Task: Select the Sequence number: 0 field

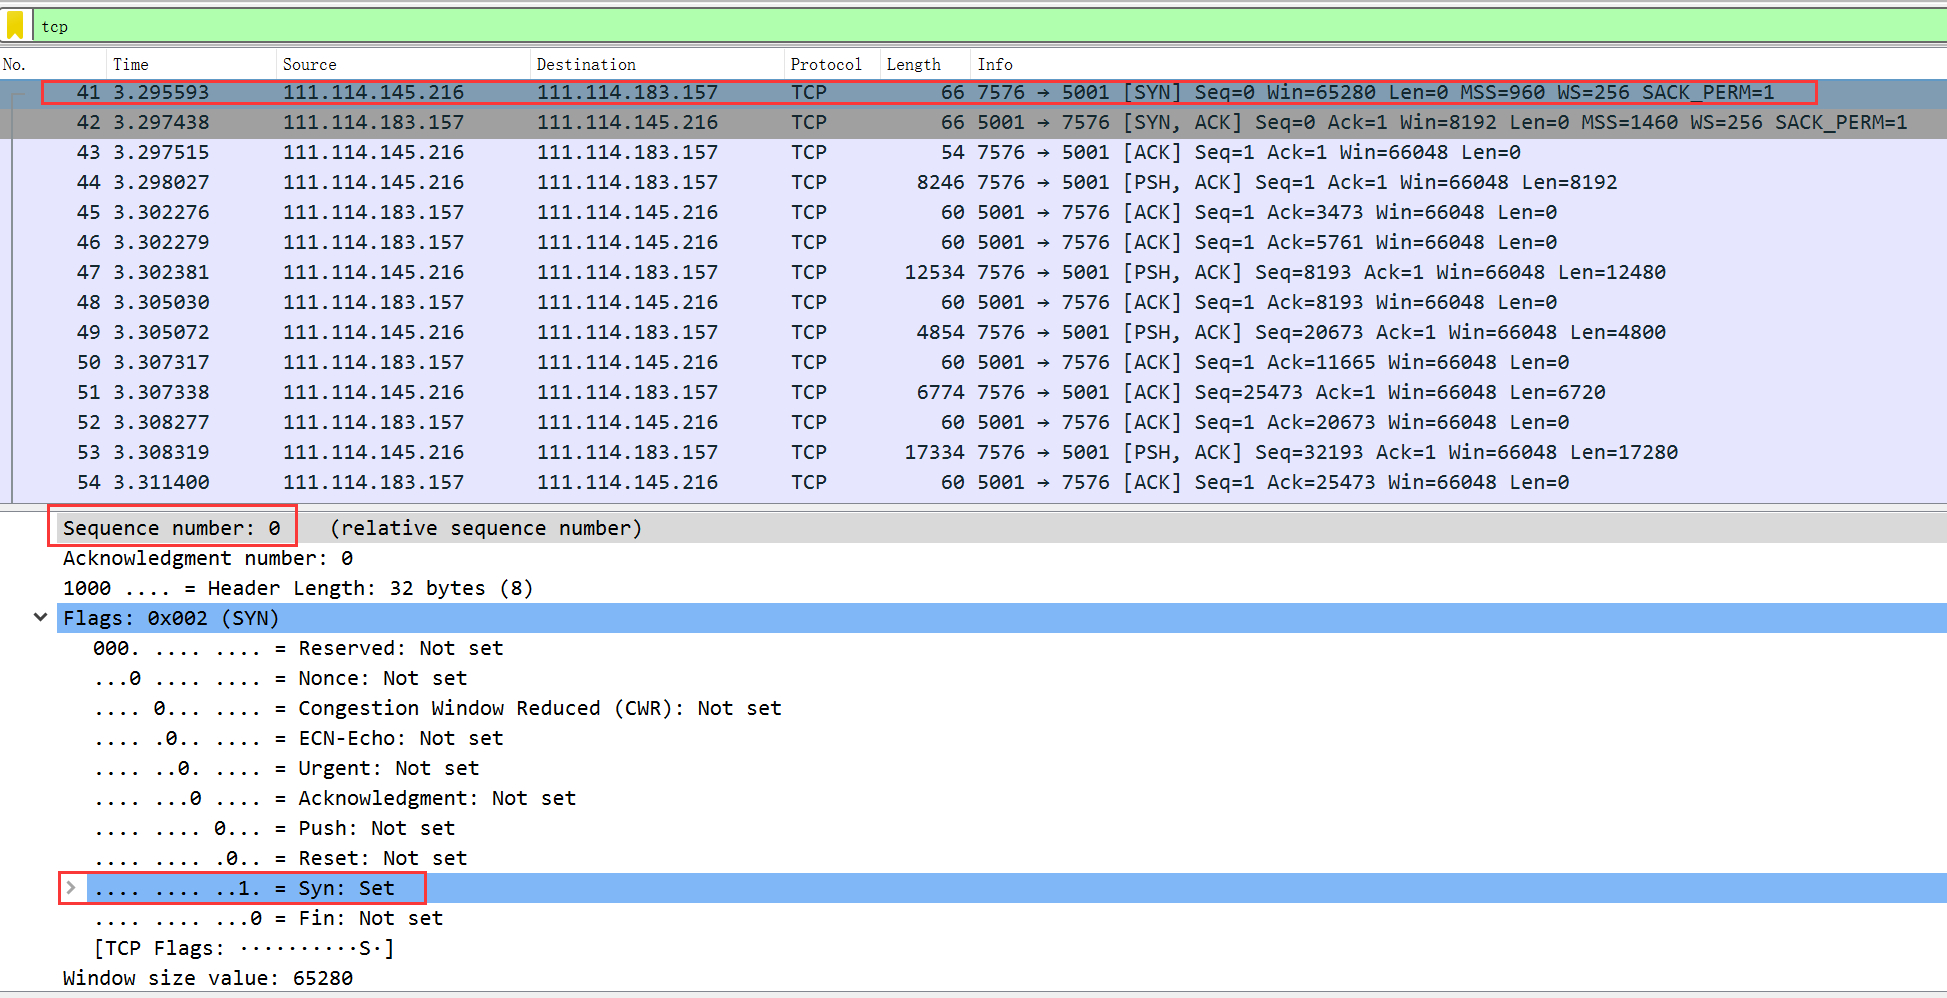Action: coord(171,527)
